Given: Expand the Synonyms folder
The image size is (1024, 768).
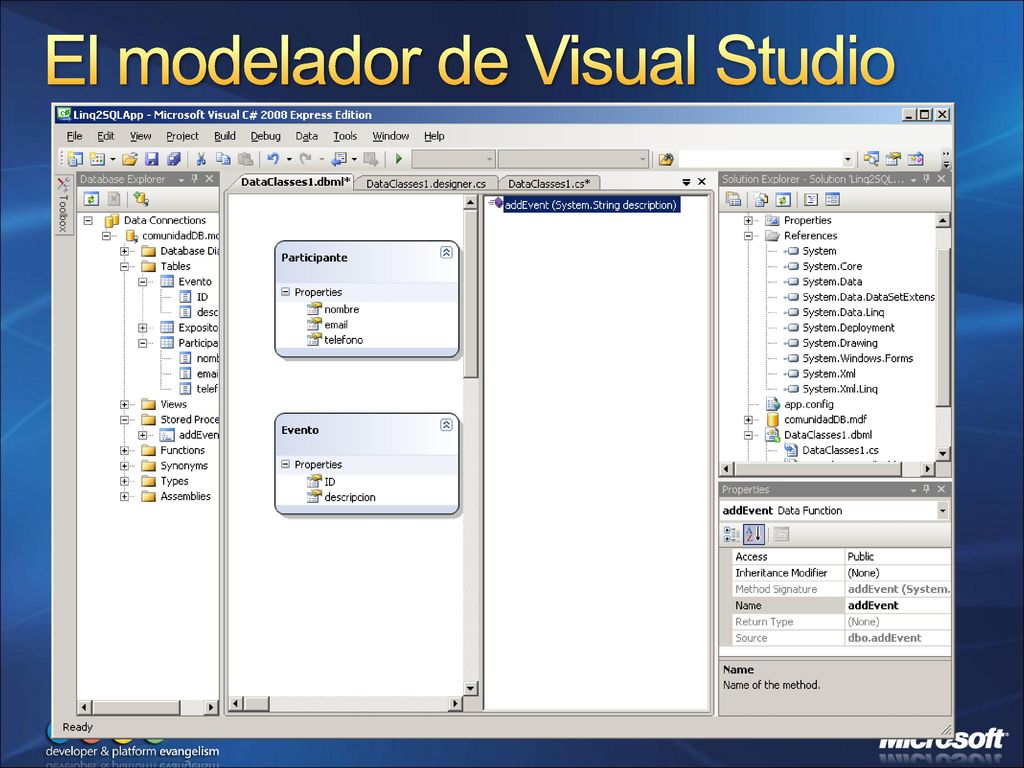Looking at the screenshot, I should [x=124, y=466].
